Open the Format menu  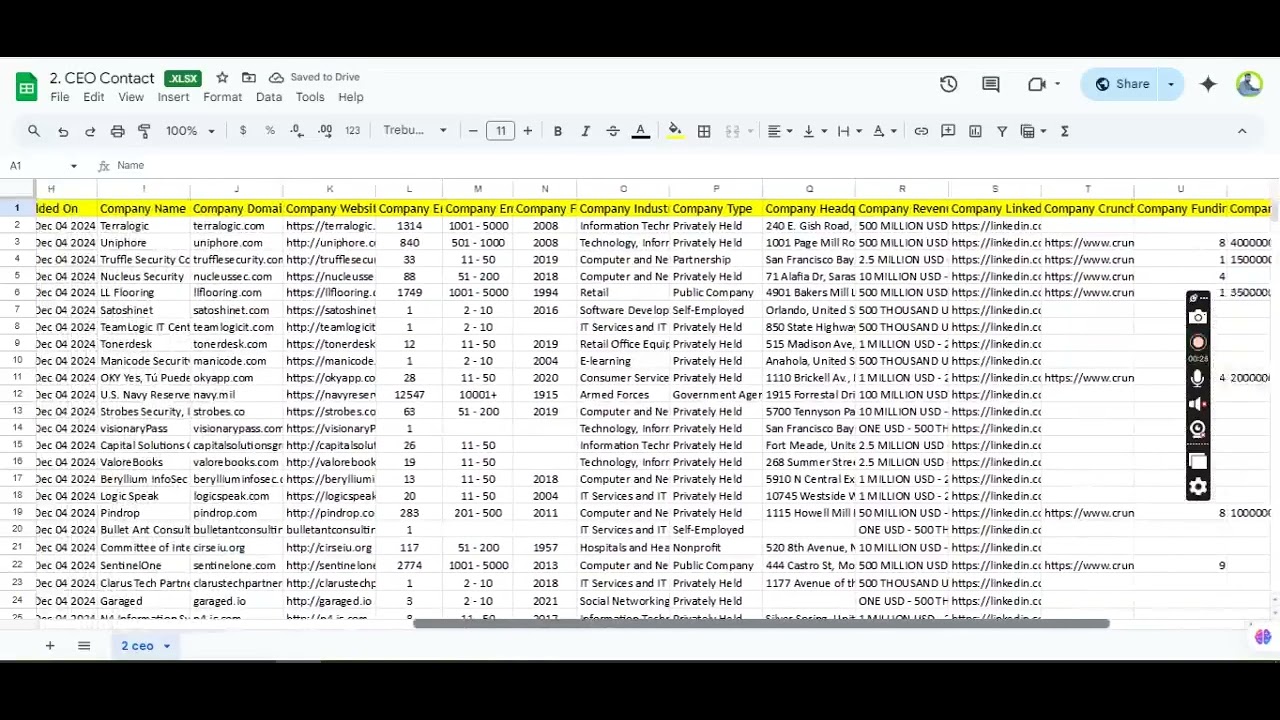223,97
